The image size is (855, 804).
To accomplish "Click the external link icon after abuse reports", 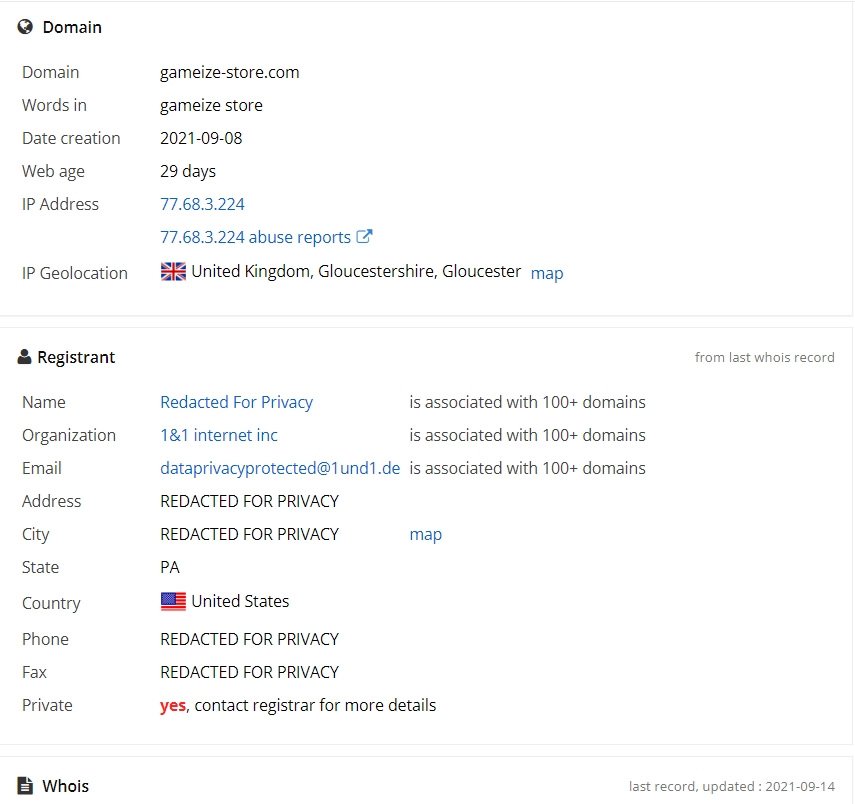I will [x=364, y=236].
